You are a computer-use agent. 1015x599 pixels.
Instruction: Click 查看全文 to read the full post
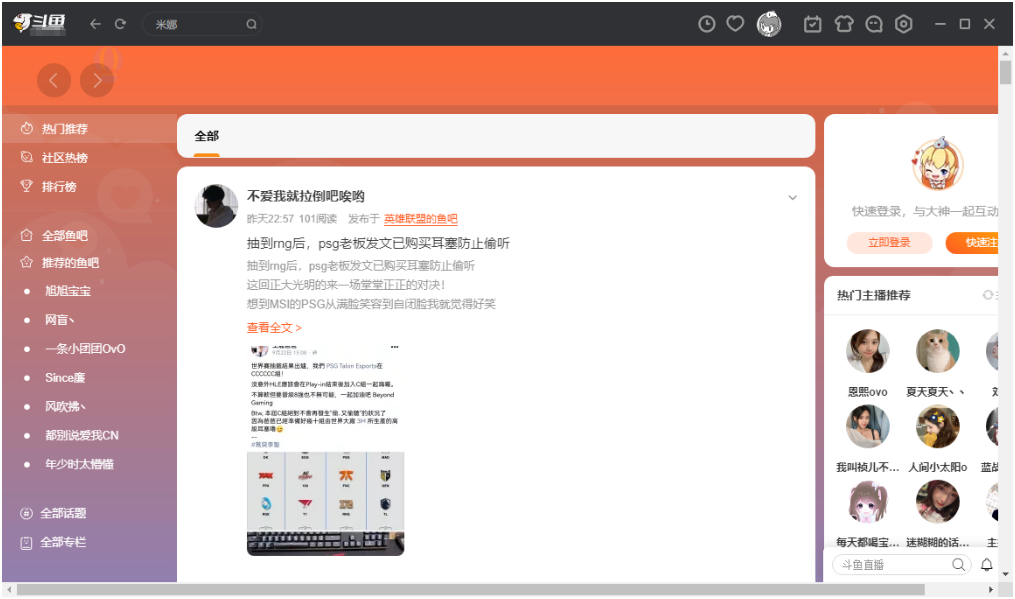pyautogui.click(x=274, y=328)
